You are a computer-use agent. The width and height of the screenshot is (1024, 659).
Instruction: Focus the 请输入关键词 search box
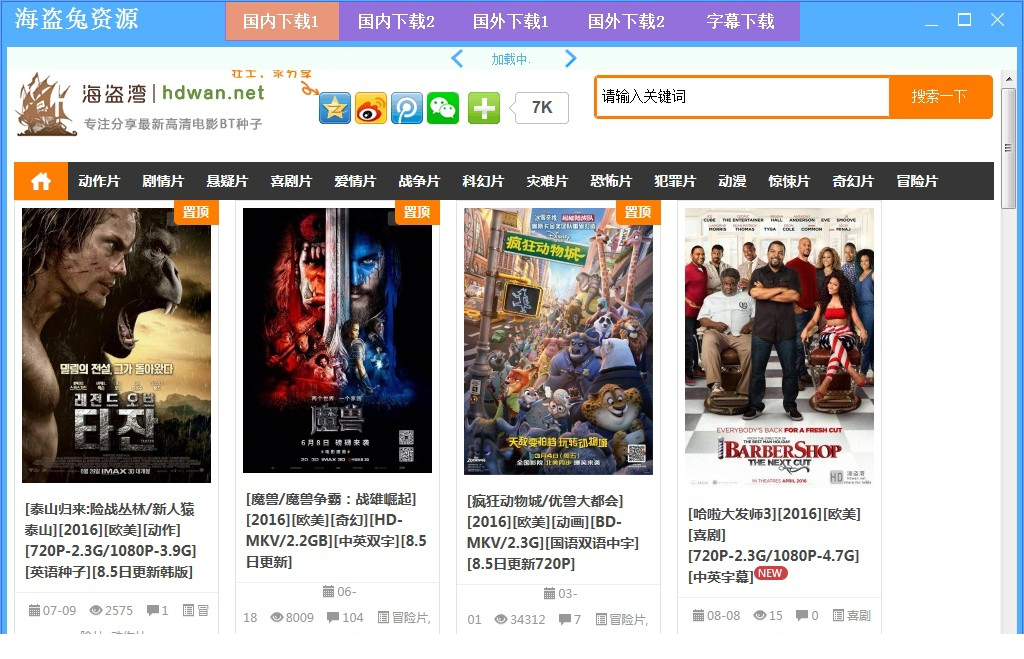pyautogui.click(x=742, y=97)
